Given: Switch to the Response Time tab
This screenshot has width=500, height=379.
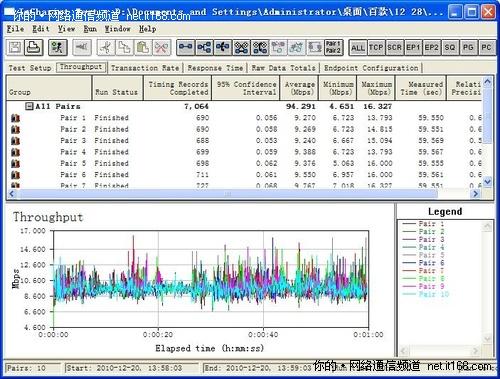Looking at the screenshot, I should [215, 68].
